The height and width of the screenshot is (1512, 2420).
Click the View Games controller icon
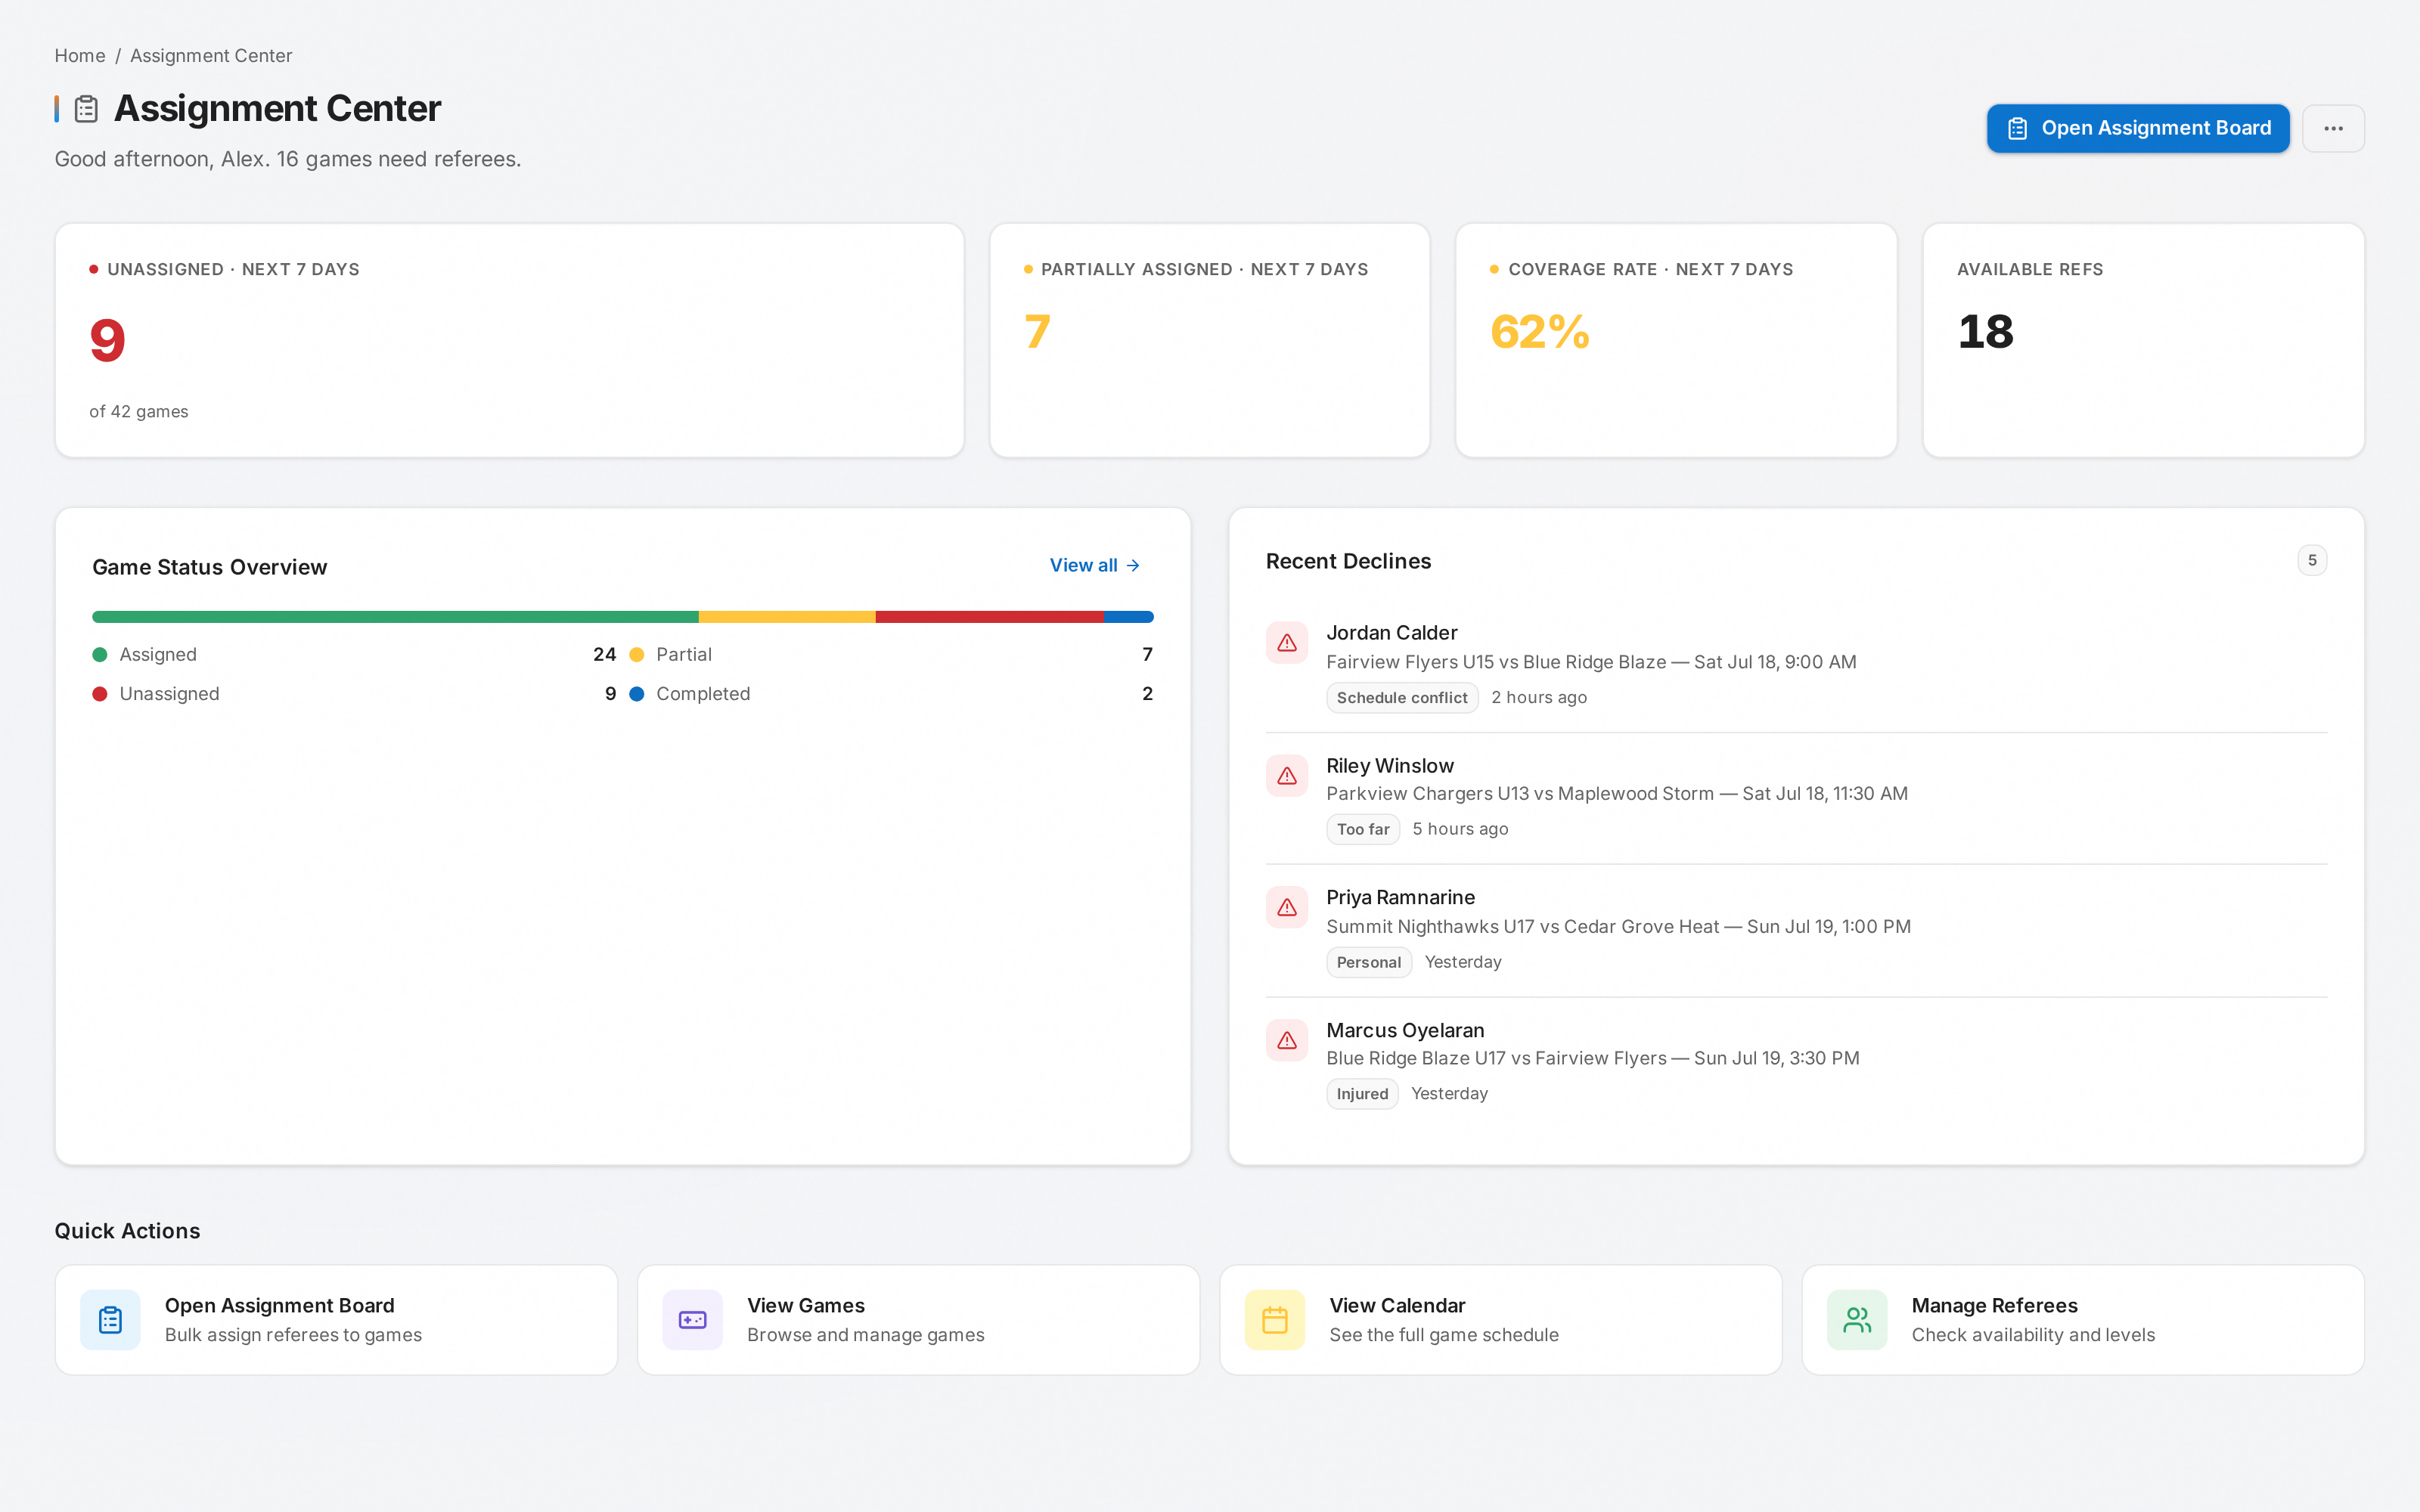coord(692,1320)
